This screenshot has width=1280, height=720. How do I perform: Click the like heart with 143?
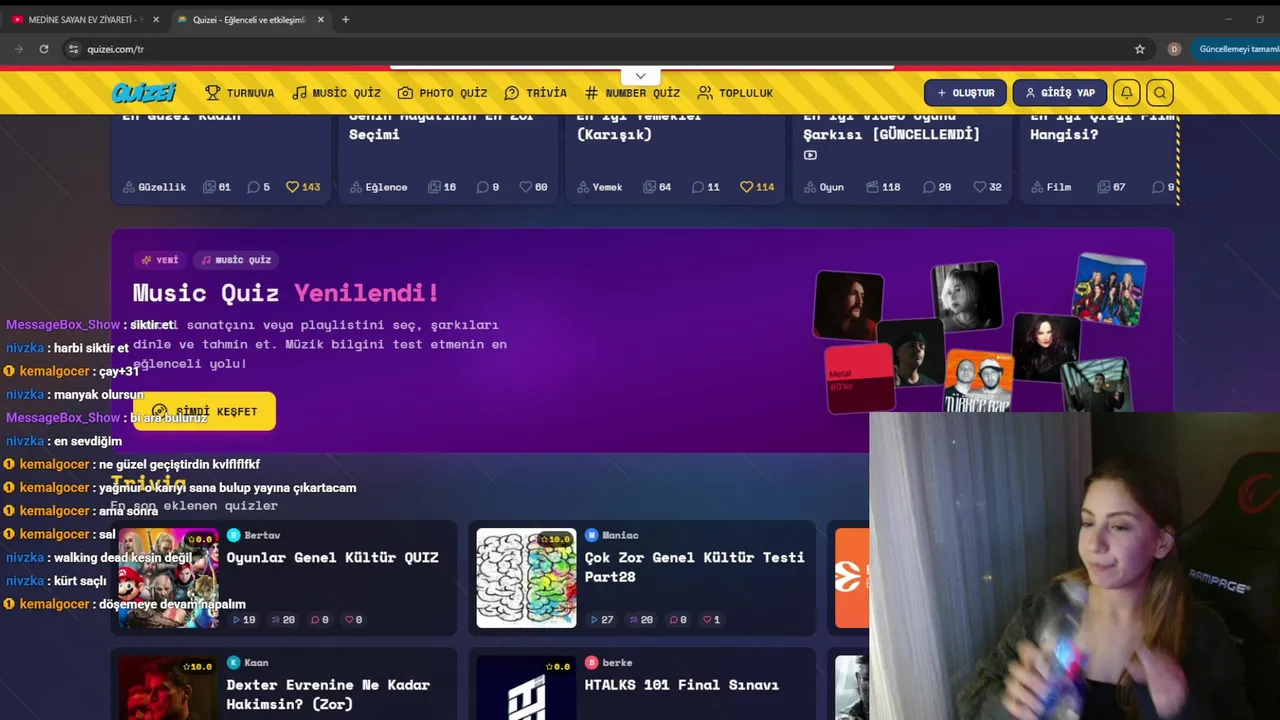coord(303,187)
